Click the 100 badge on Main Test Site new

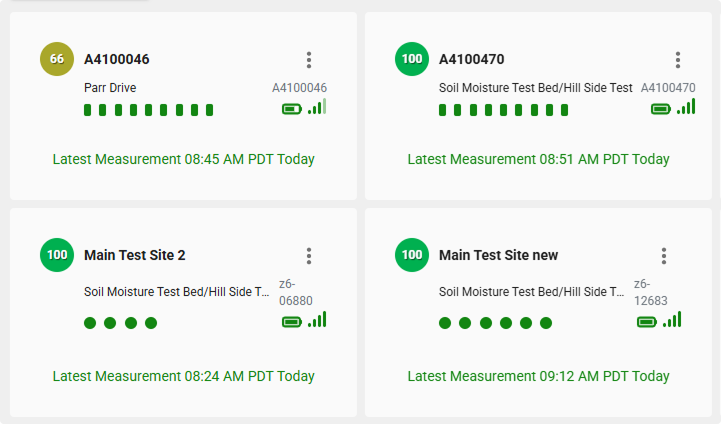pyautogui.click(x=412, y=255)
